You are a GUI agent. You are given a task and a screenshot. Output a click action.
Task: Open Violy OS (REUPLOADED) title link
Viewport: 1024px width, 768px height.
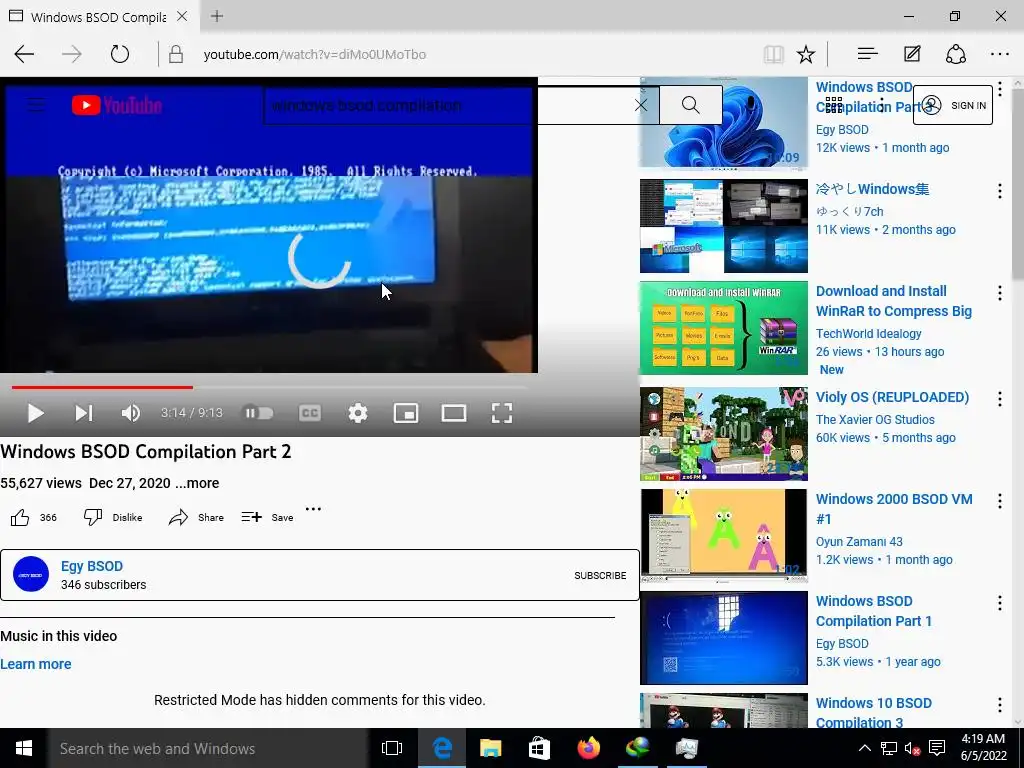pos(892,397)
